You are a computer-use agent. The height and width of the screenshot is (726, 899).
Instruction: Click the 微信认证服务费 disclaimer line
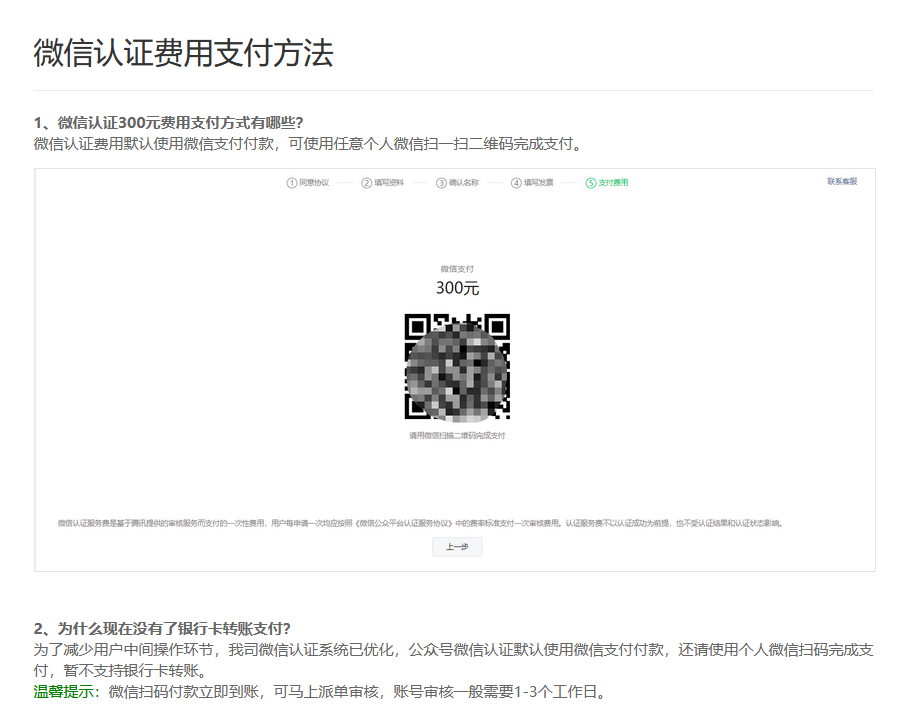pos(420,523)
